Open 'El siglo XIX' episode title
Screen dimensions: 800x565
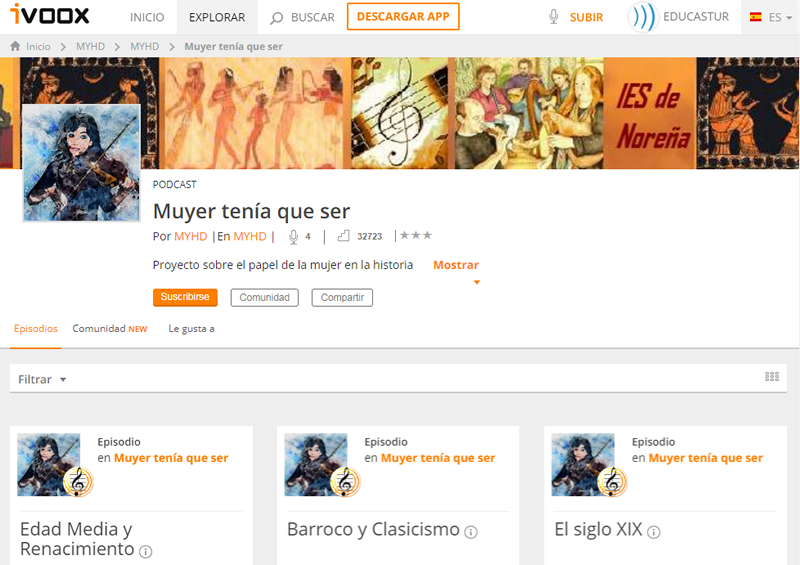598,529
